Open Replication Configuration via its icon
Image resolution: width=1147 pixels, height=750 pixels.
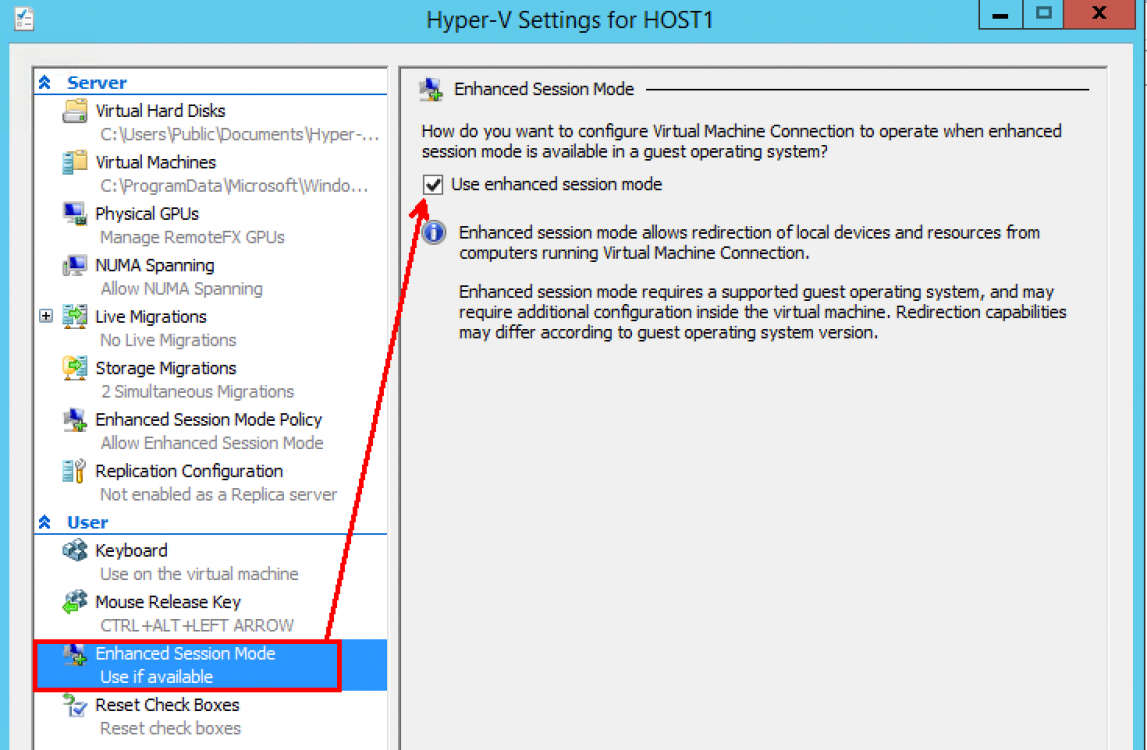point(73,471)
